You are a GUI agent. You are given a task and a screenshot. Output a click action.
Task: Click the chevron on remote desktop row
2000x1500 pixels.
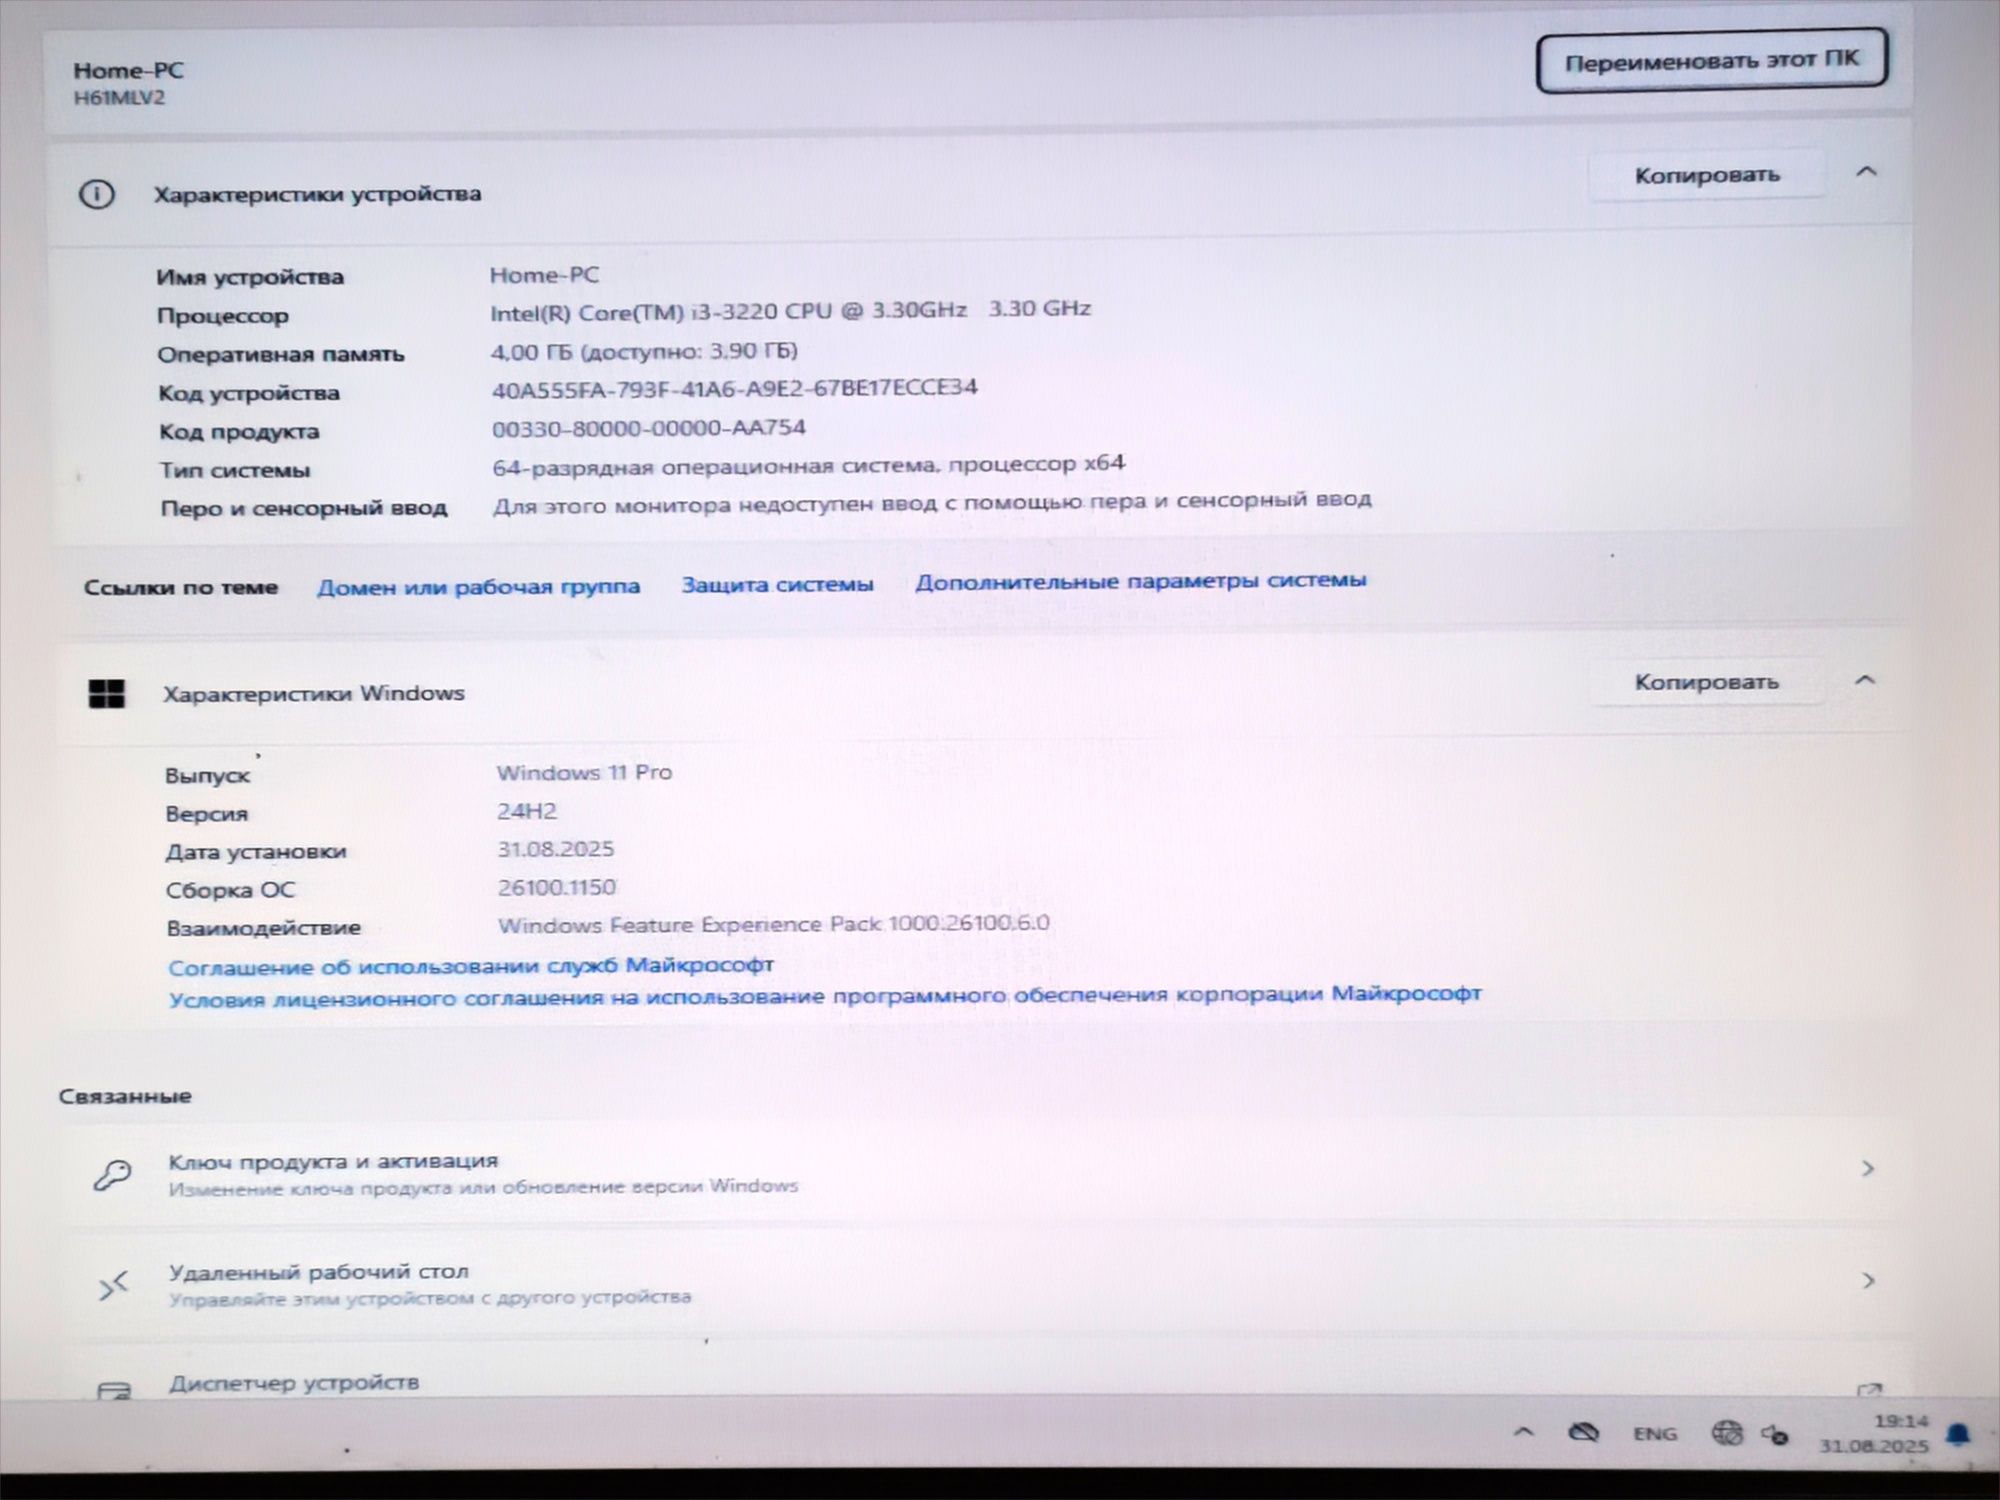pyautogui.click(x=1867, y=1280)
